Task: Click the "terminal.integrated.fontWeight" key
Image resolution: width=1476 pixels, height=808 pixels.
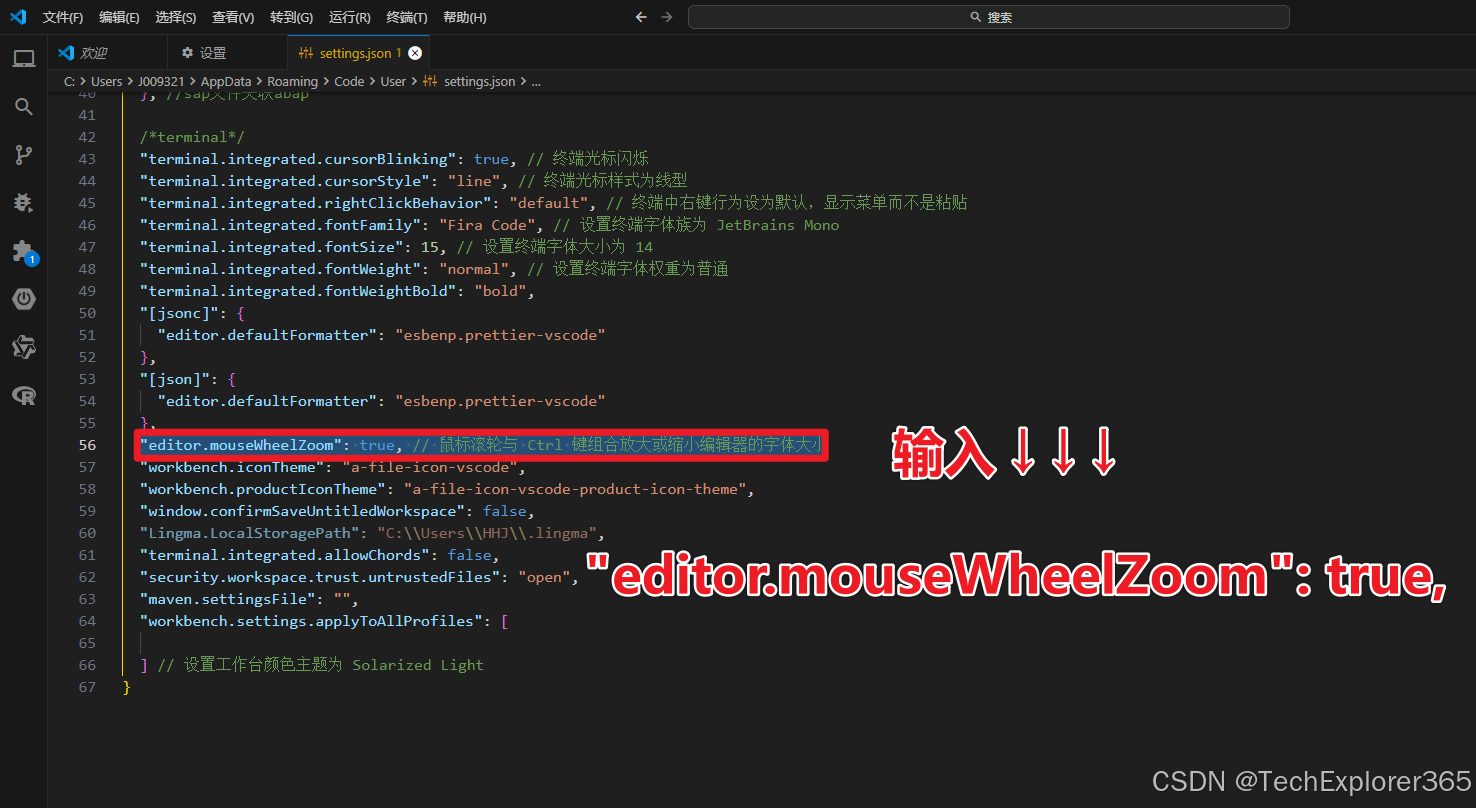Action: click(281, 269)
